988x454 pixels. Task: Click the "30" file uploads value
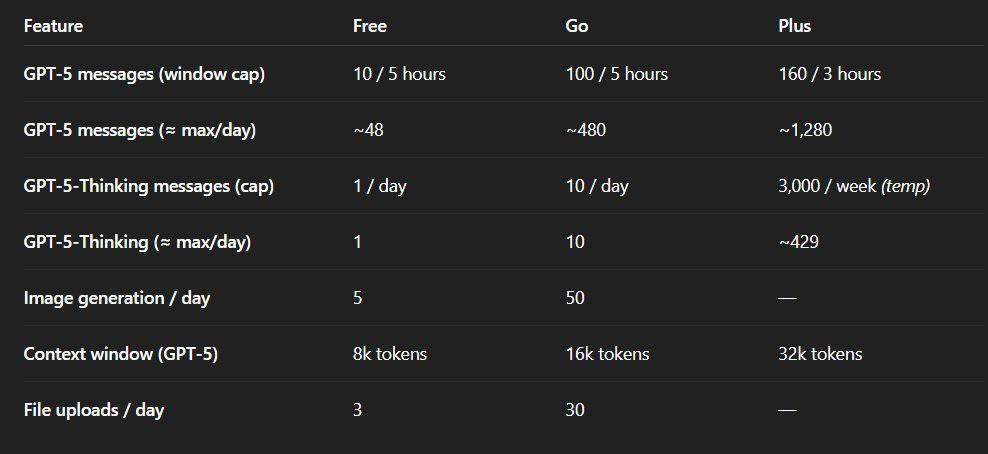click(575, 410)
